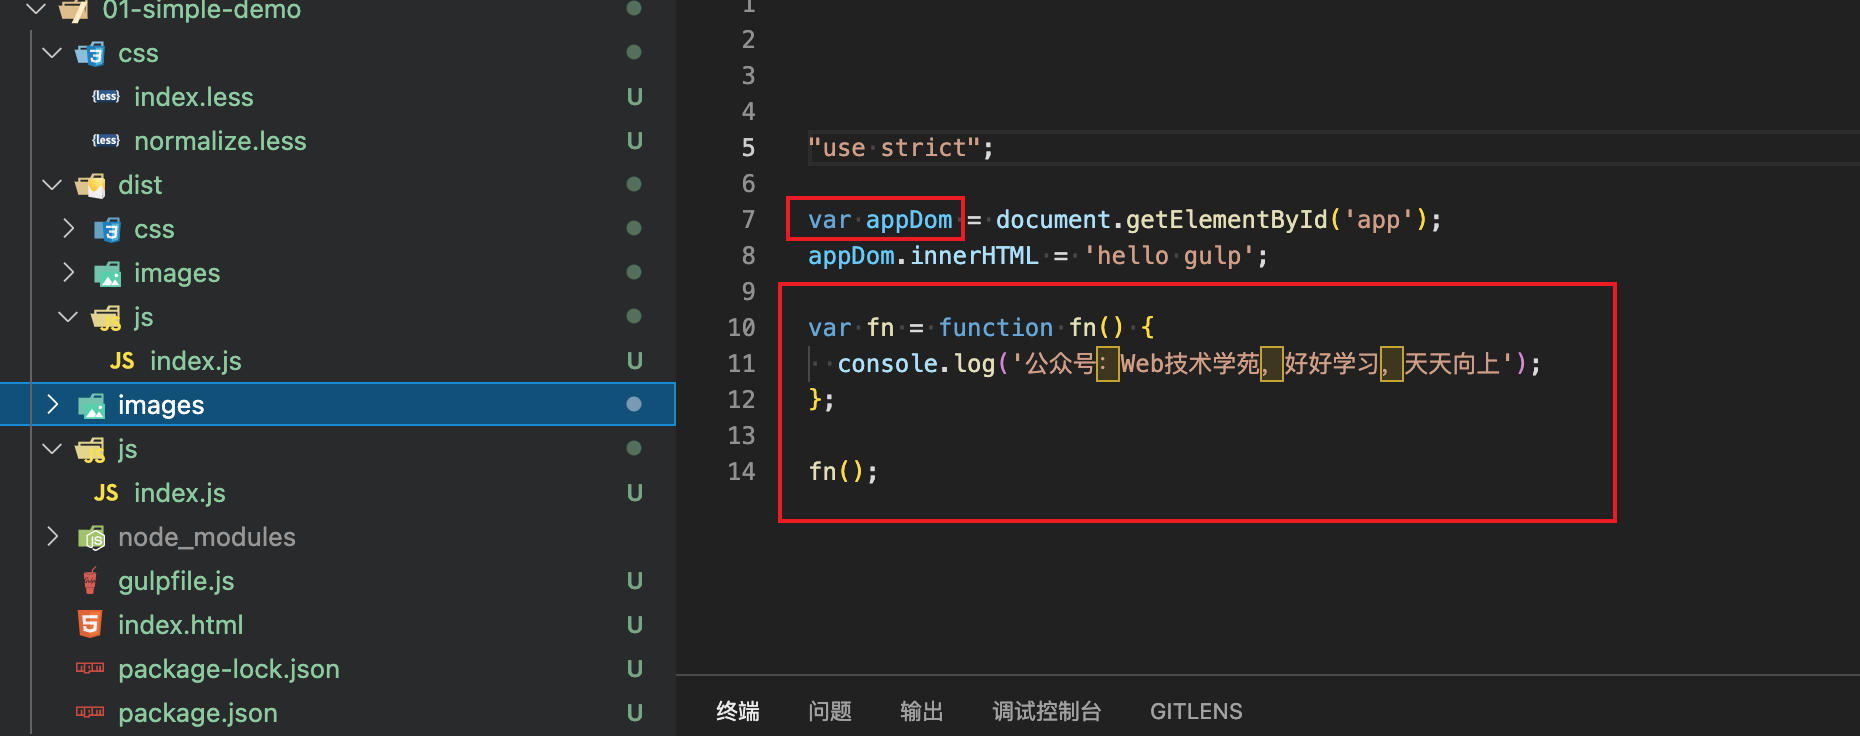Expand the images folder inside dist
This screenshot has width=1860, height=736.
pos(68,273)
